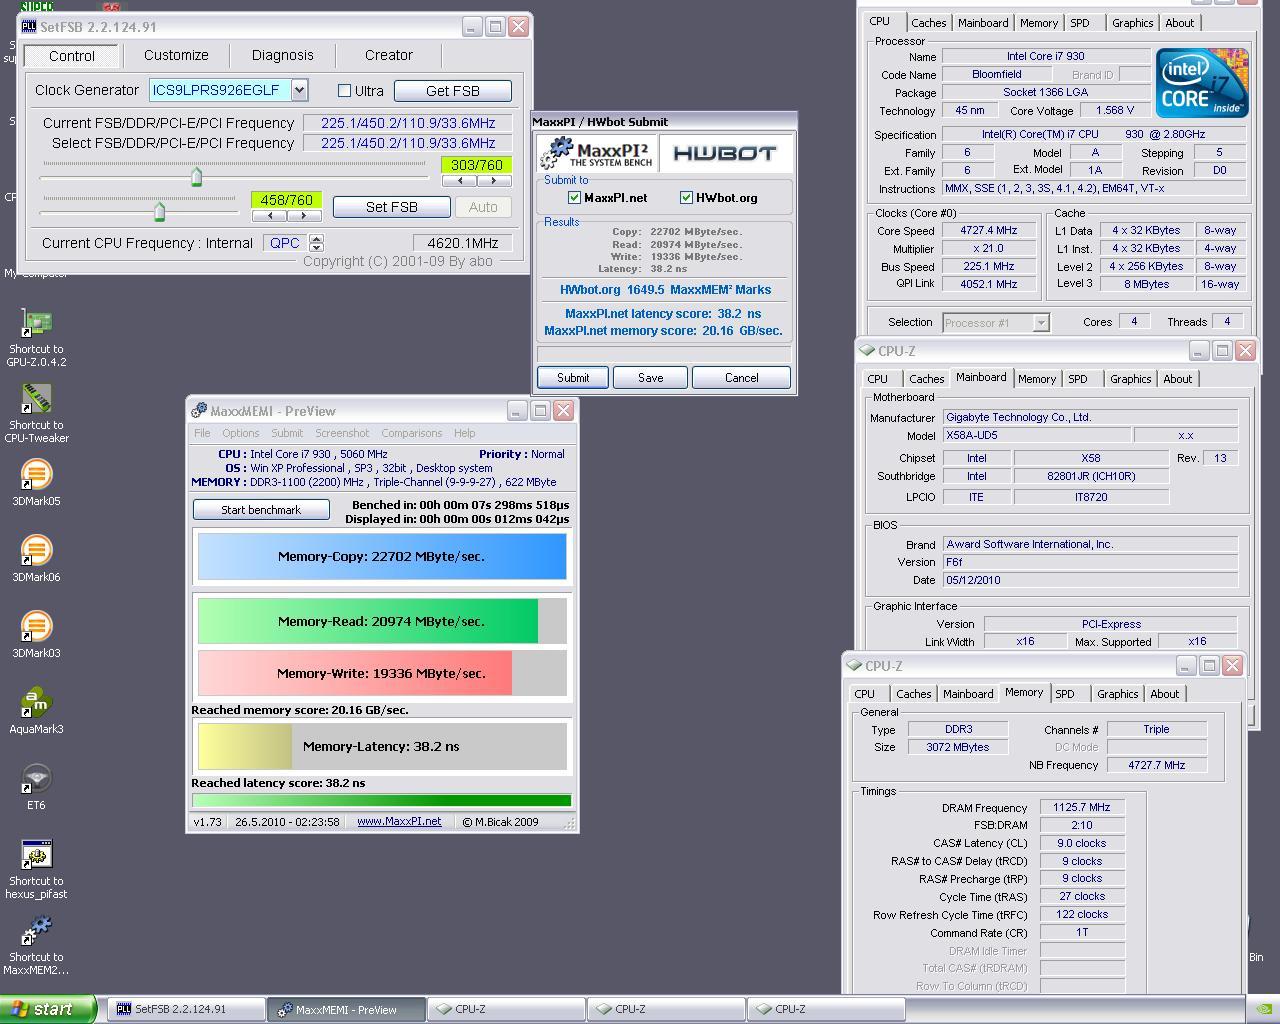The image size is (1280, 1024).
Task: Open Options menu in MaxxMEM
Action: pos(240,433)
